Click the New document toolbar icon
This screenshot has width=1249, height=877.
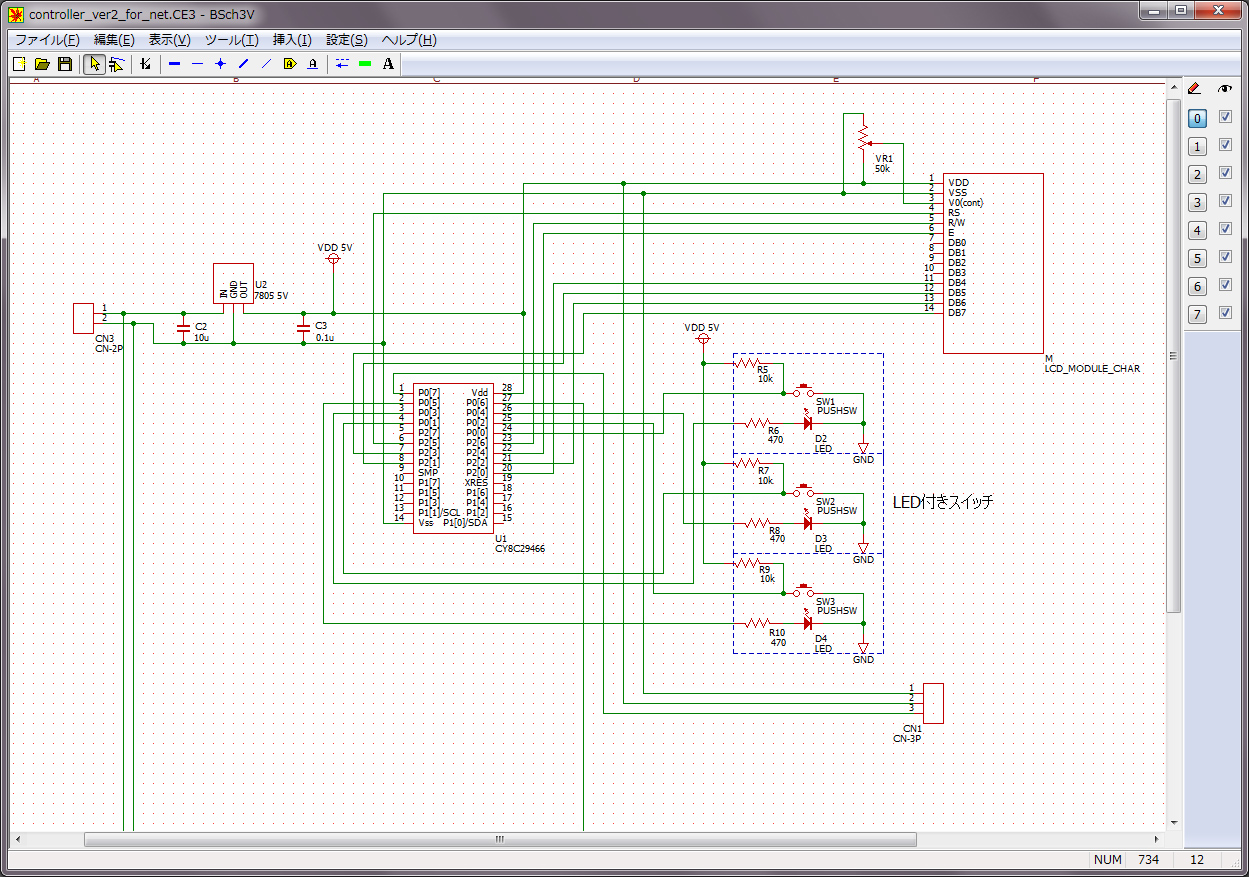[x=19, y=64]
